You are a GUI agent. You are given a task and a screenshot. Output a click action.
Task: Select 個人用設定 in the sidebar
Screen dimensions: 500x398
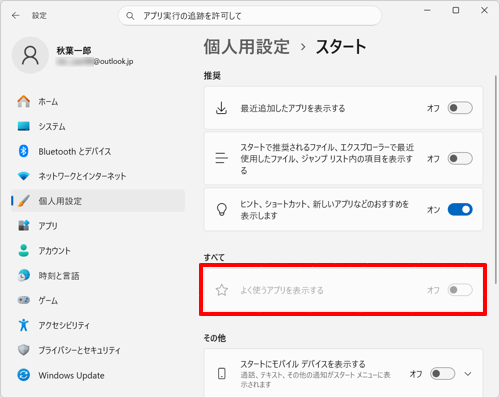pyautogui.click(x=98, y=201)
